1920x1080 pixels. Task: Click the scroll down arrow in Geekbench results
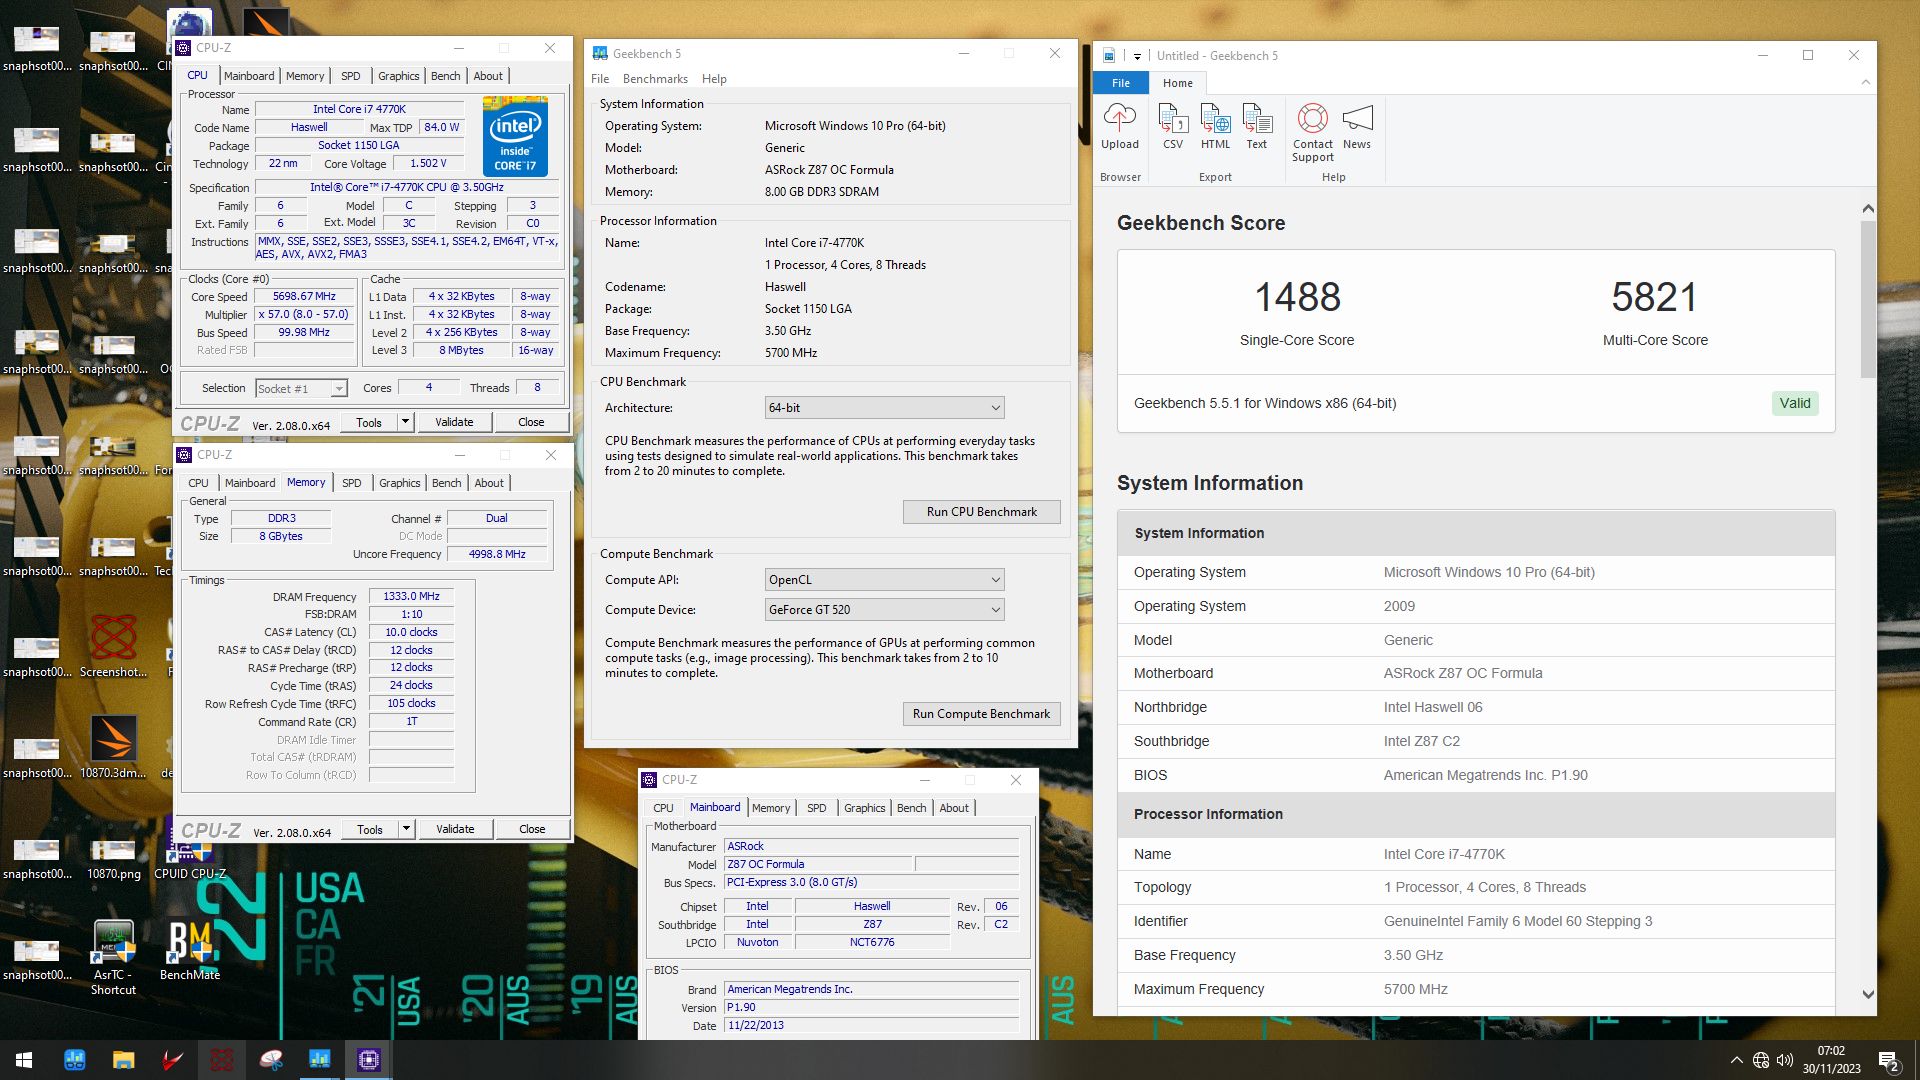[x=1868, y=995]
